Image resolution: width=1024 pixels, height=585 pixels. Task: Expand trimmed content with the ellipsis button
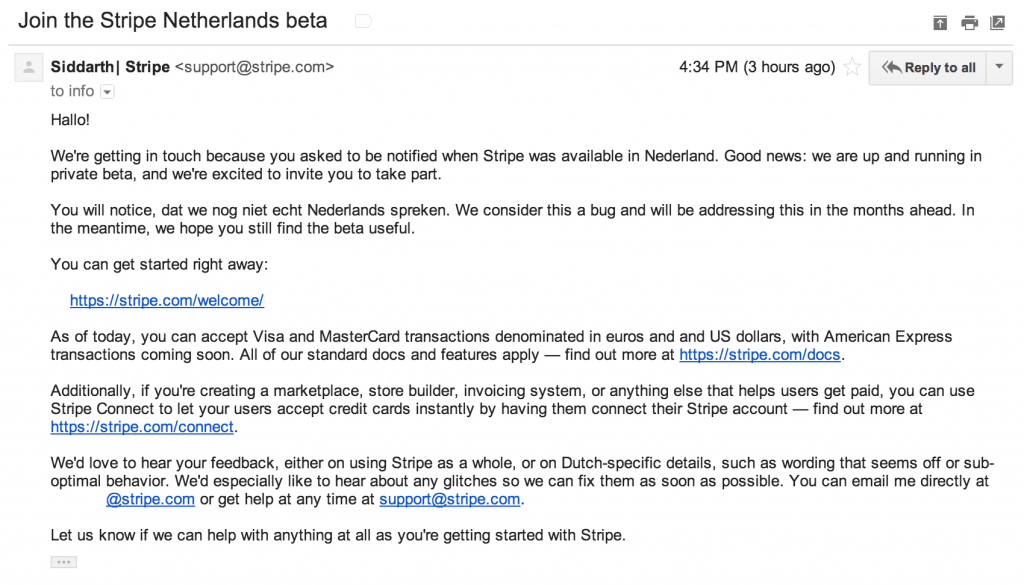(x=64, y=562)
